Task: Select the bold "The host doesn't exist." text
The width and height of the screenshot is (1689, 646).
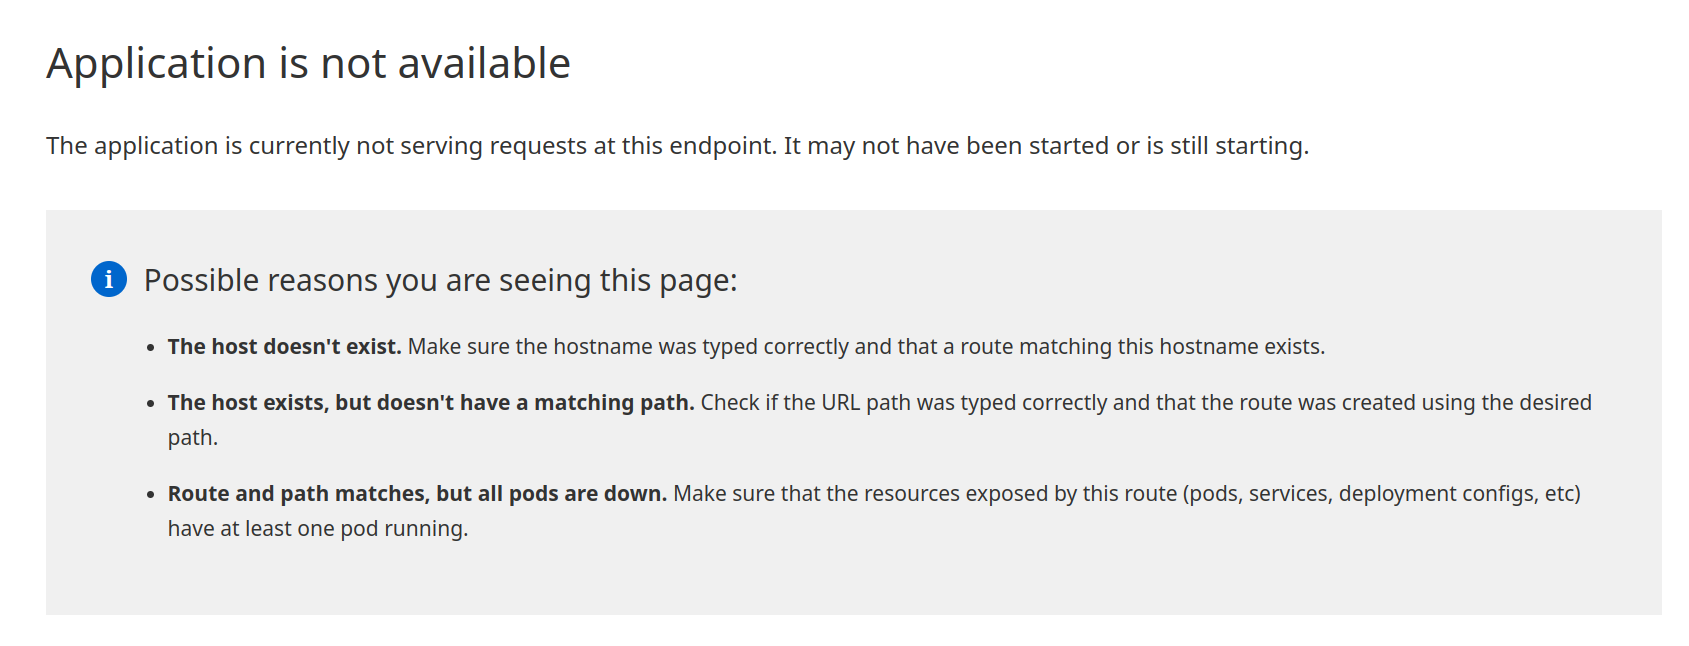Action: tap(284, 347)
